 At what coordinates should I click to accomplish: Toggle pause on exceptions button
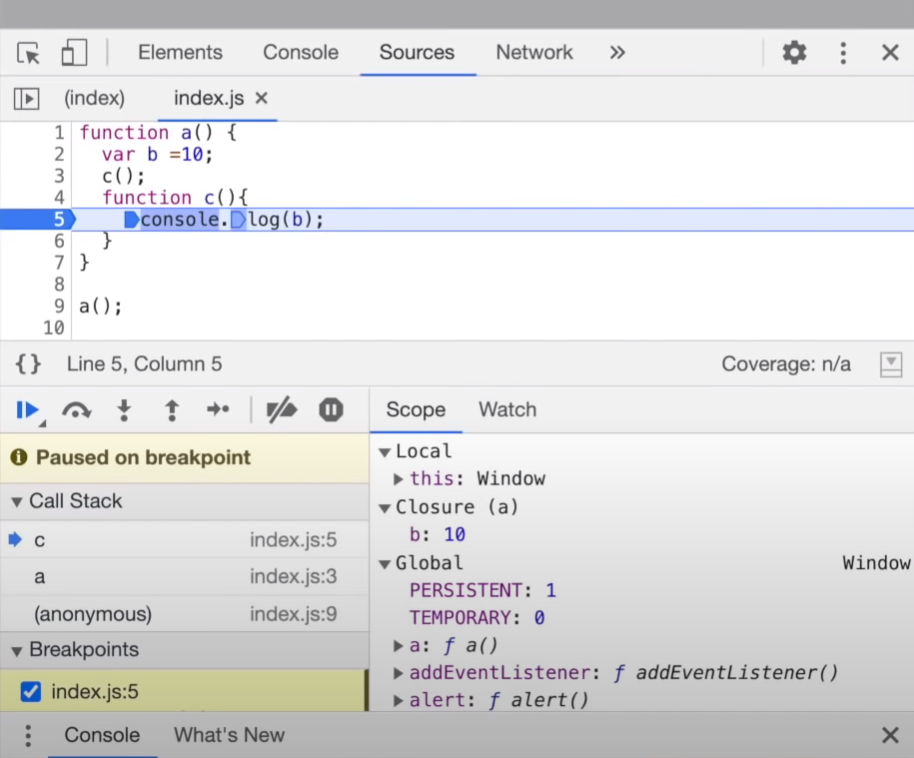331,410
